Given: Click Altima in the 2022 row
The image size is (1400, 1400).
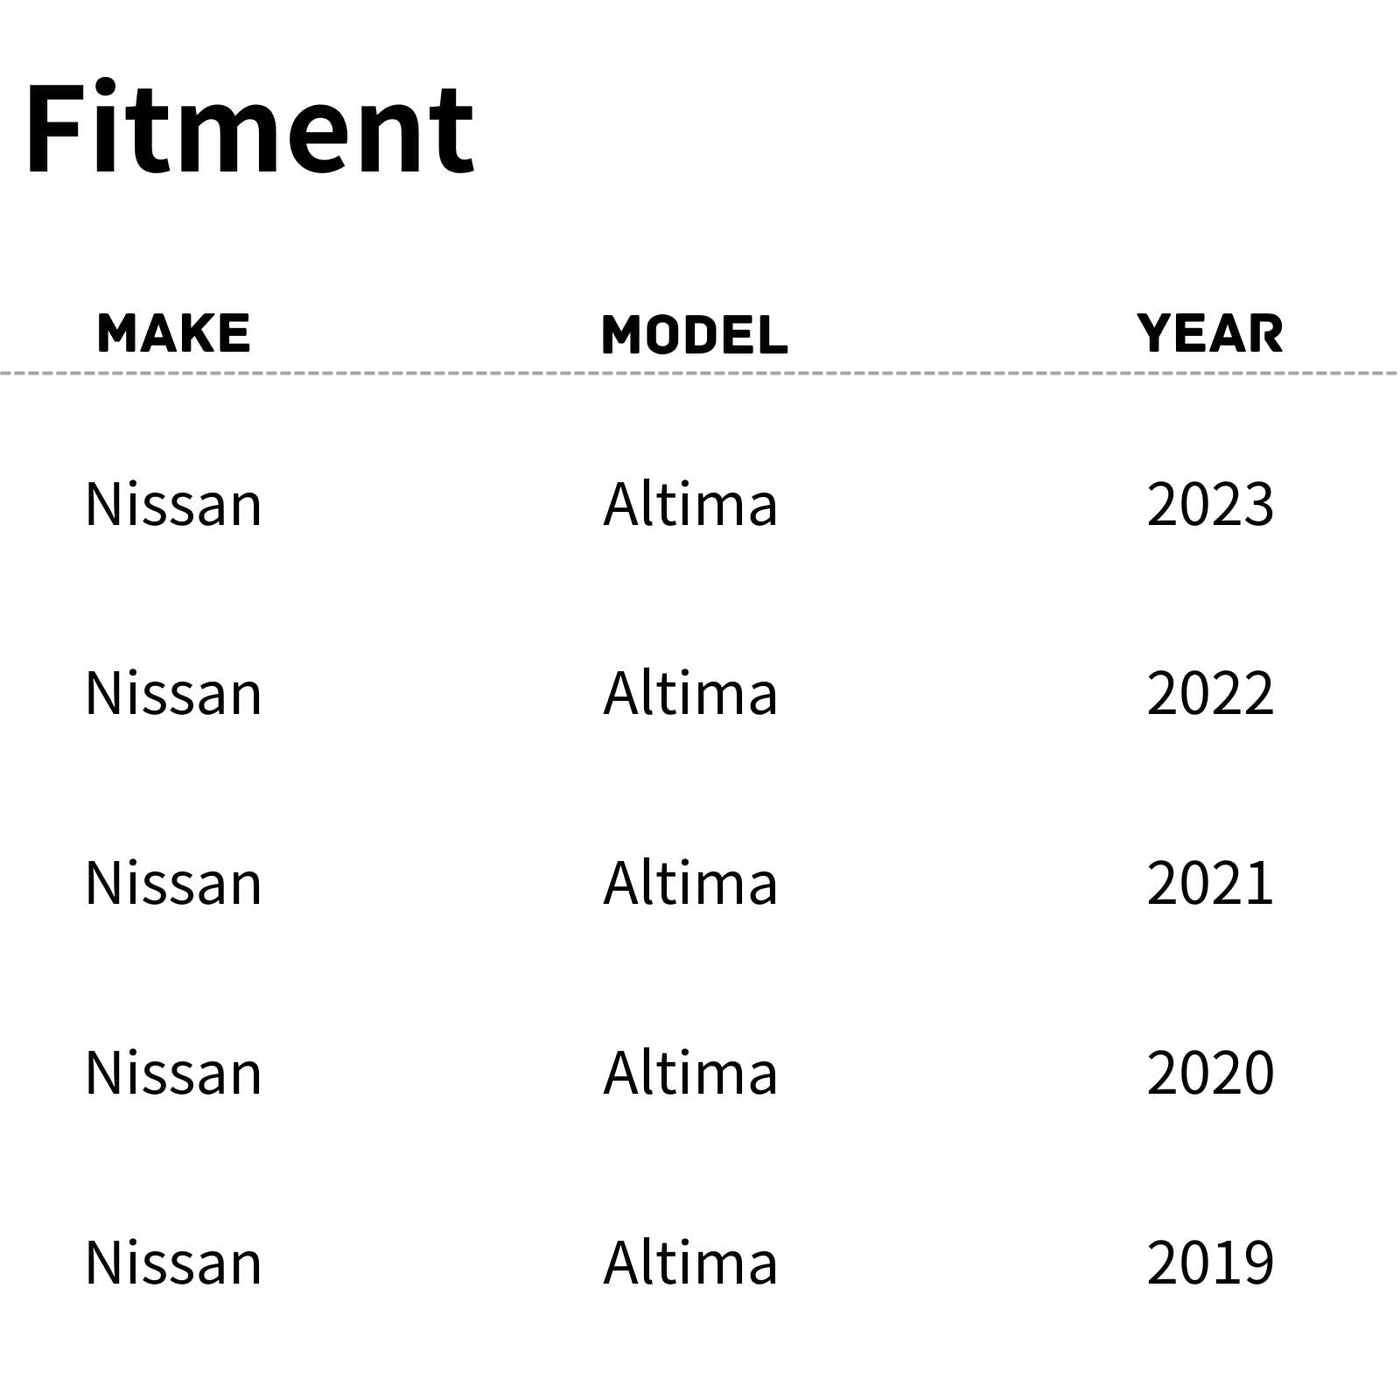Looking at the screenshot, I should click(690, 694).
